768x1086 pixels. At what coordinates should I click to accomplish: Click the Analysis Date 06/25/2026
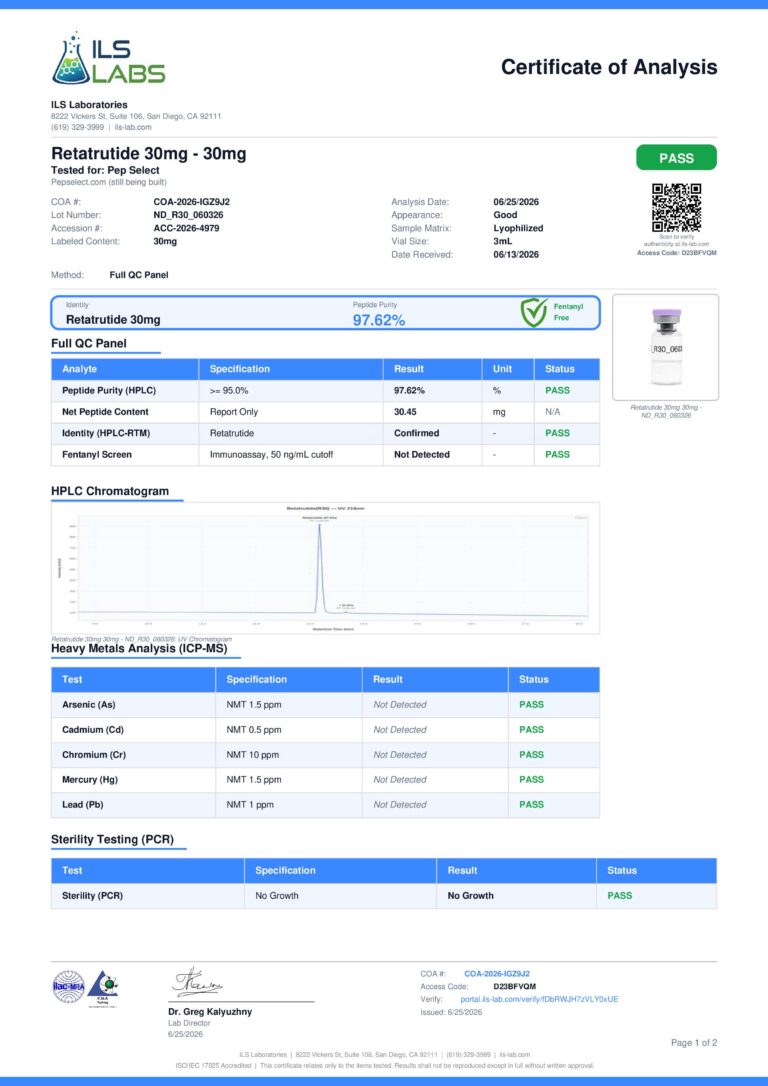point(516,202)
